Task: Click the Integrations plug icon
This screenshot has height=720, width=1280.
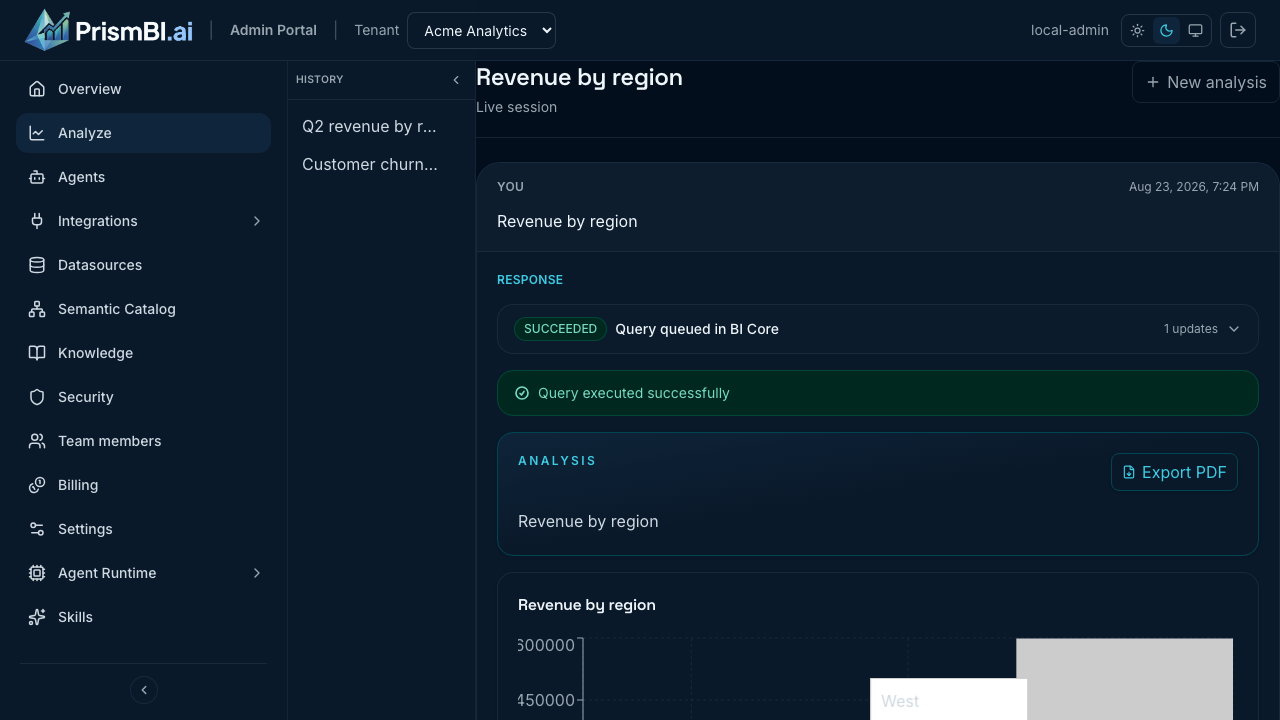Action: [x=37, y=221]
